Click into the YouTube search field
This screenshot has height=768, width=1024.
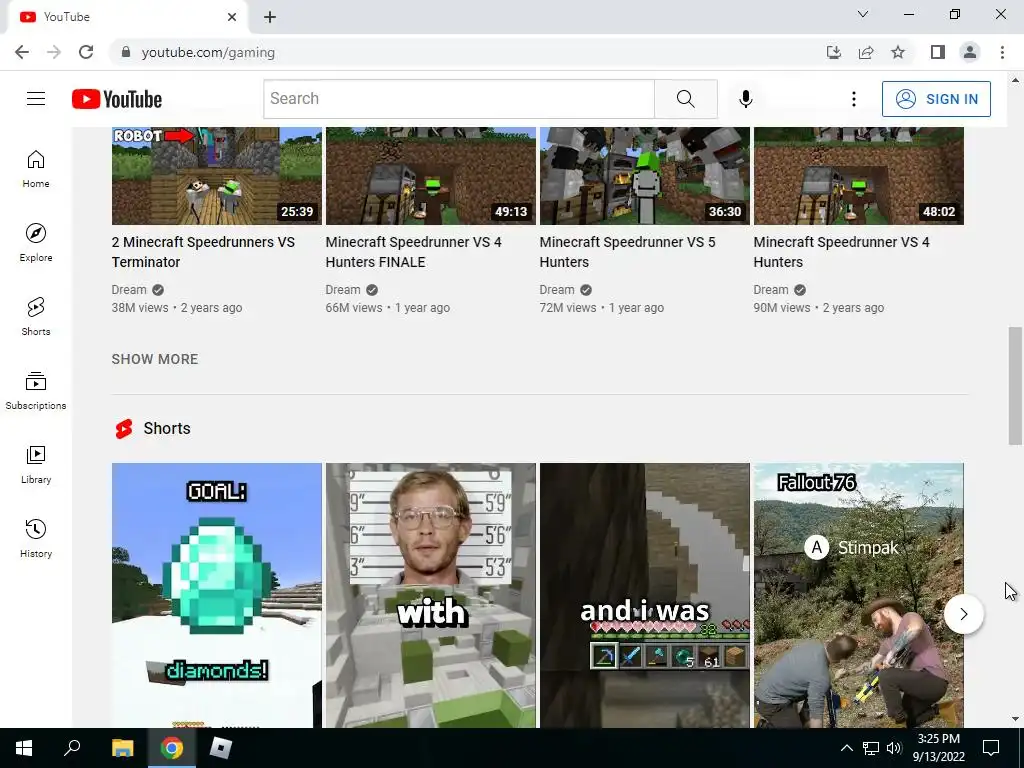point(459,99)
